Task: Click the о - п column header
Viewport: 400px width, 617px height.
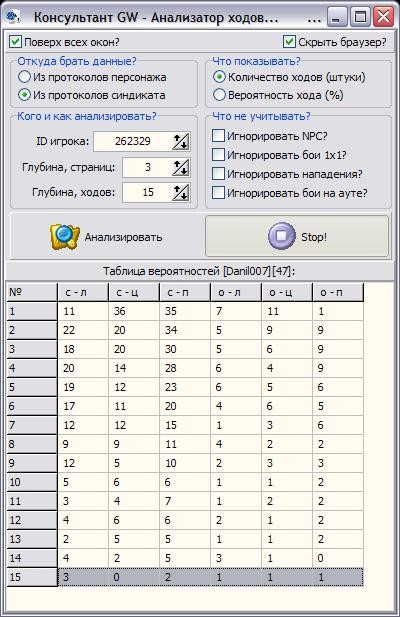Action: (x=338, y=292)
